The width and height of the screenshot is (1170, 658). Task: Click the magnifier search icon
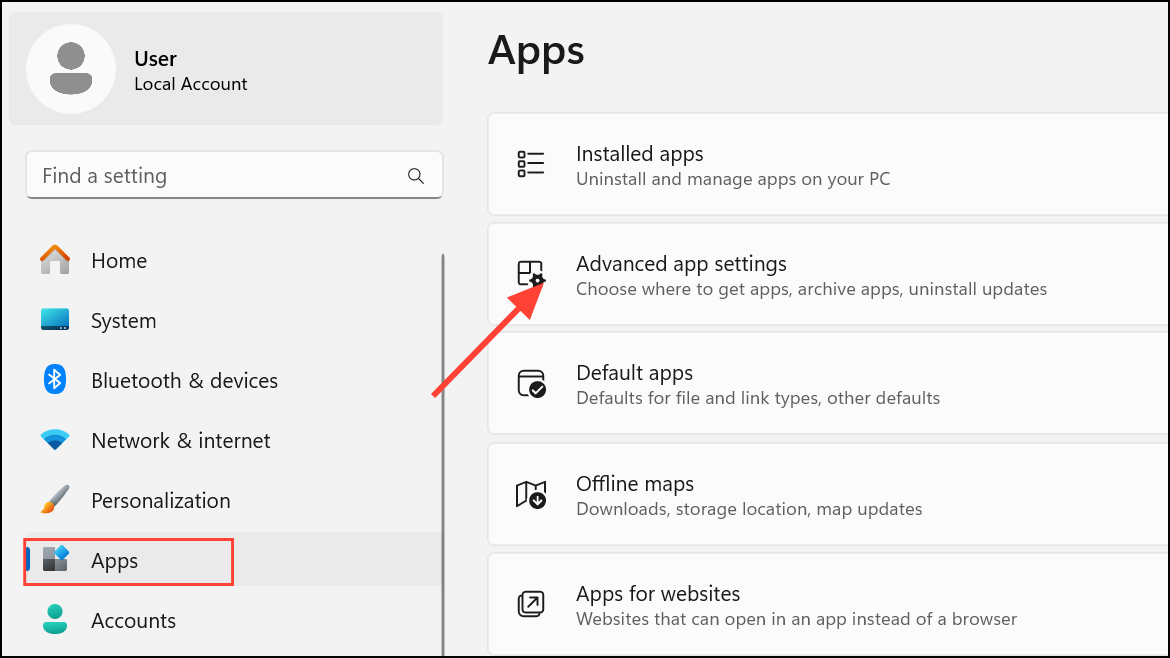coord(416,176)
